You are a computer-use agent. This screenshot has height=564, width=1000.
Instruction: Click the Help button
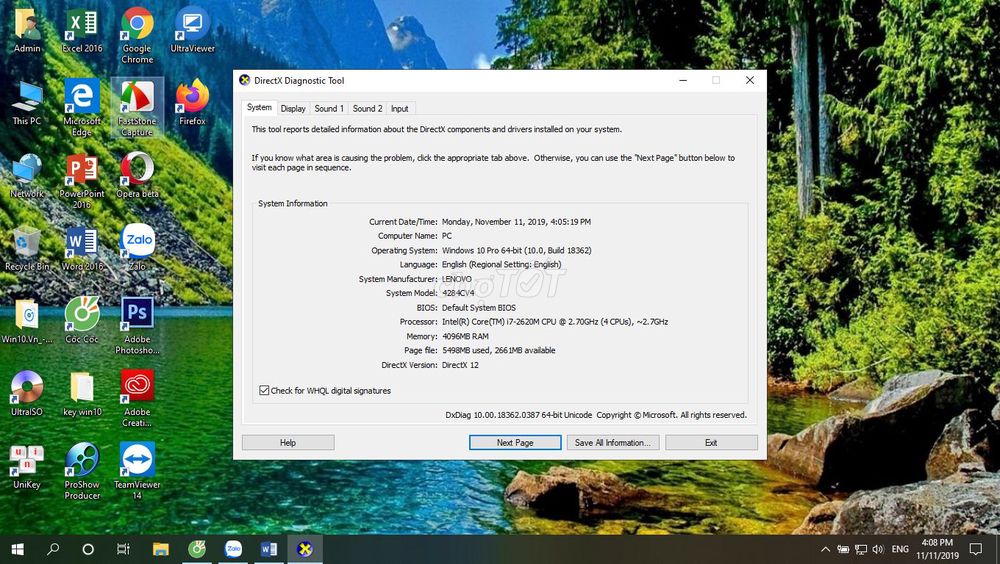tap(288, 442)
